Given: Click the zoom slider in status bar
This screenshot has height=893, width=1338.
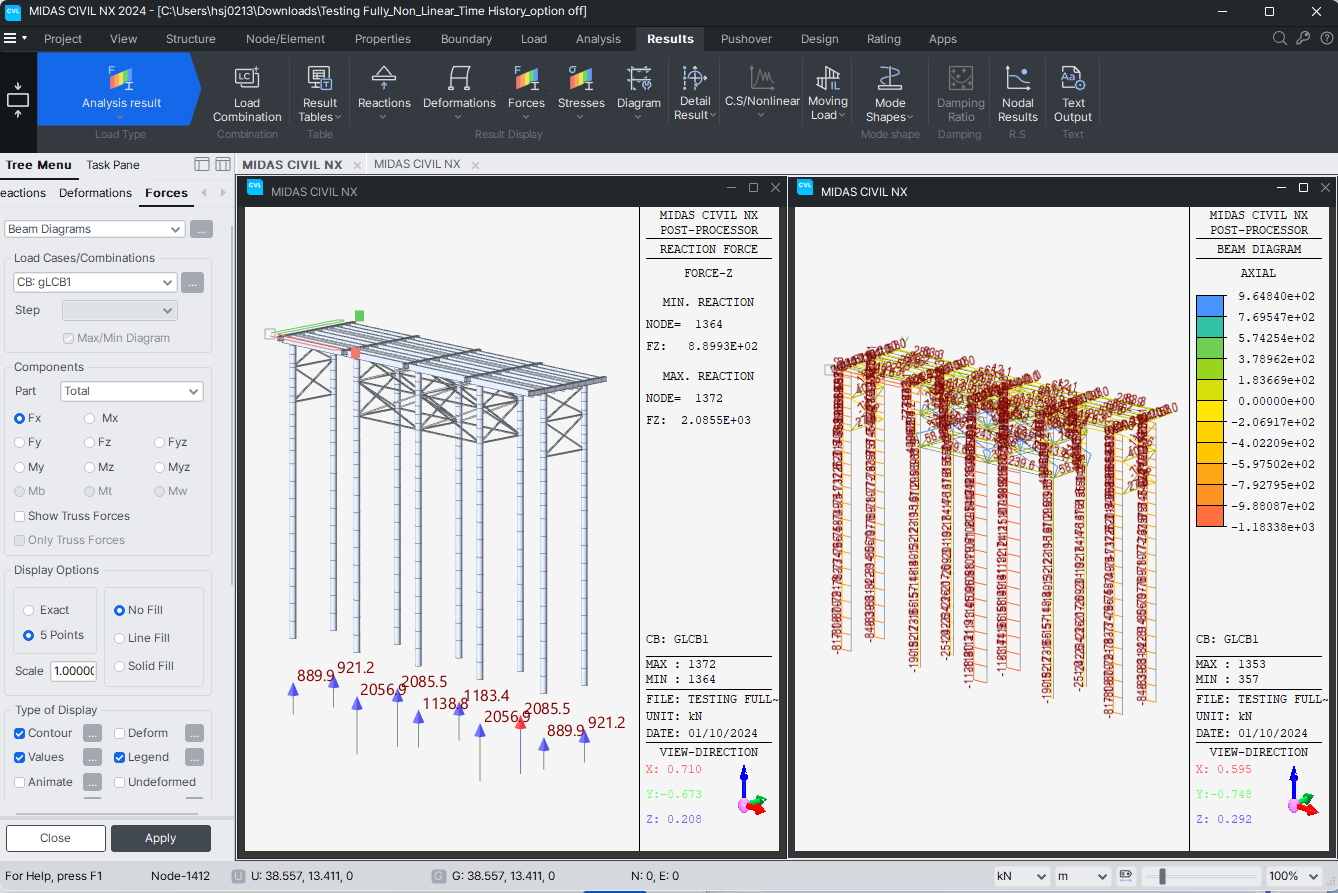Looking at the screenshot, I should [1162, 876].
